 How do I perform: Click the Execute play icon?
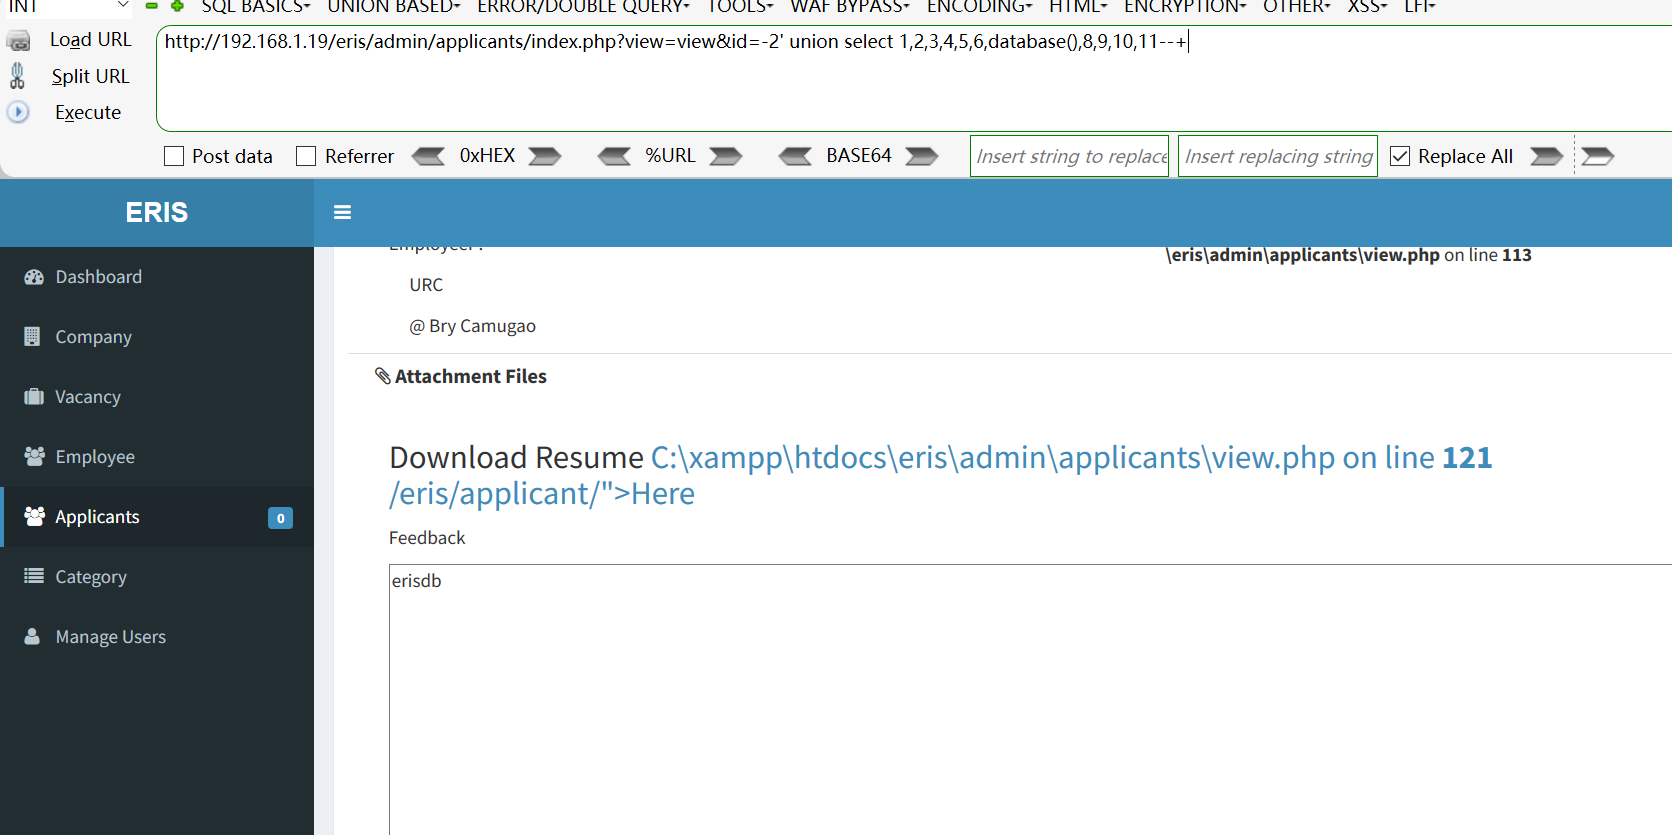click(18, 112)
